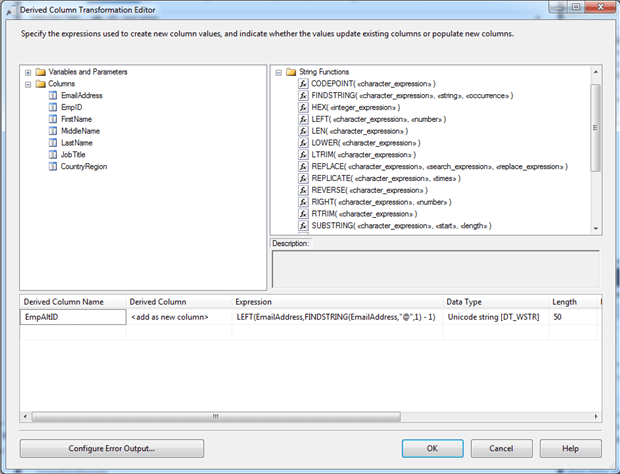Click the String Functions folder icon
620x474 pixels.
pos(291,72)
